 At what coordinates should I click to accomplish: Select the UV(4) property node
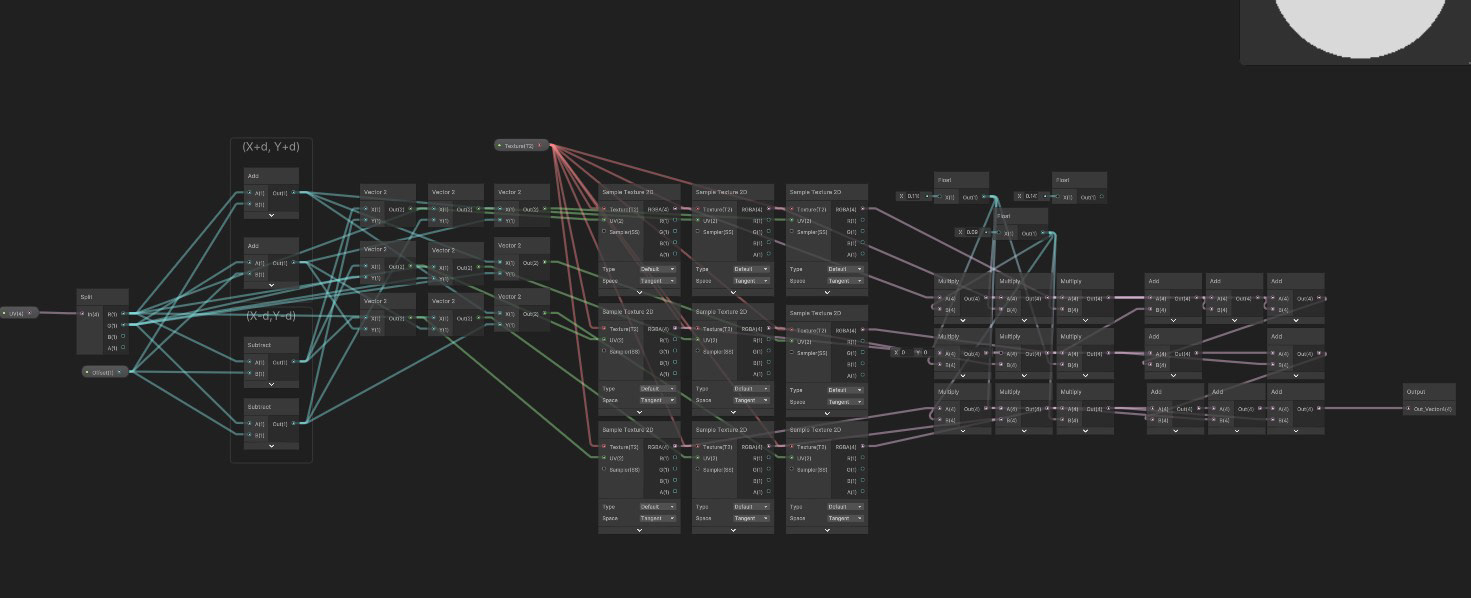(19, 313)
